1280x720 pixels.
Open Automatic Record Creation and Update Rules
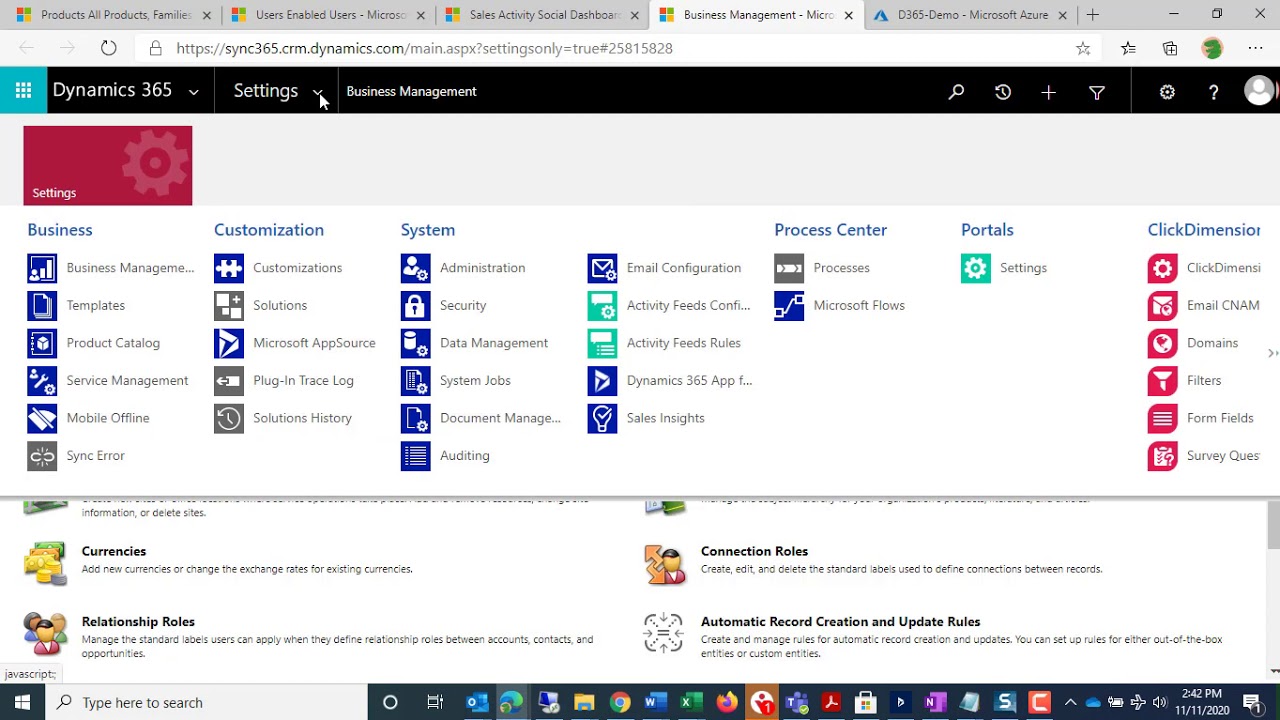point(840,621)
